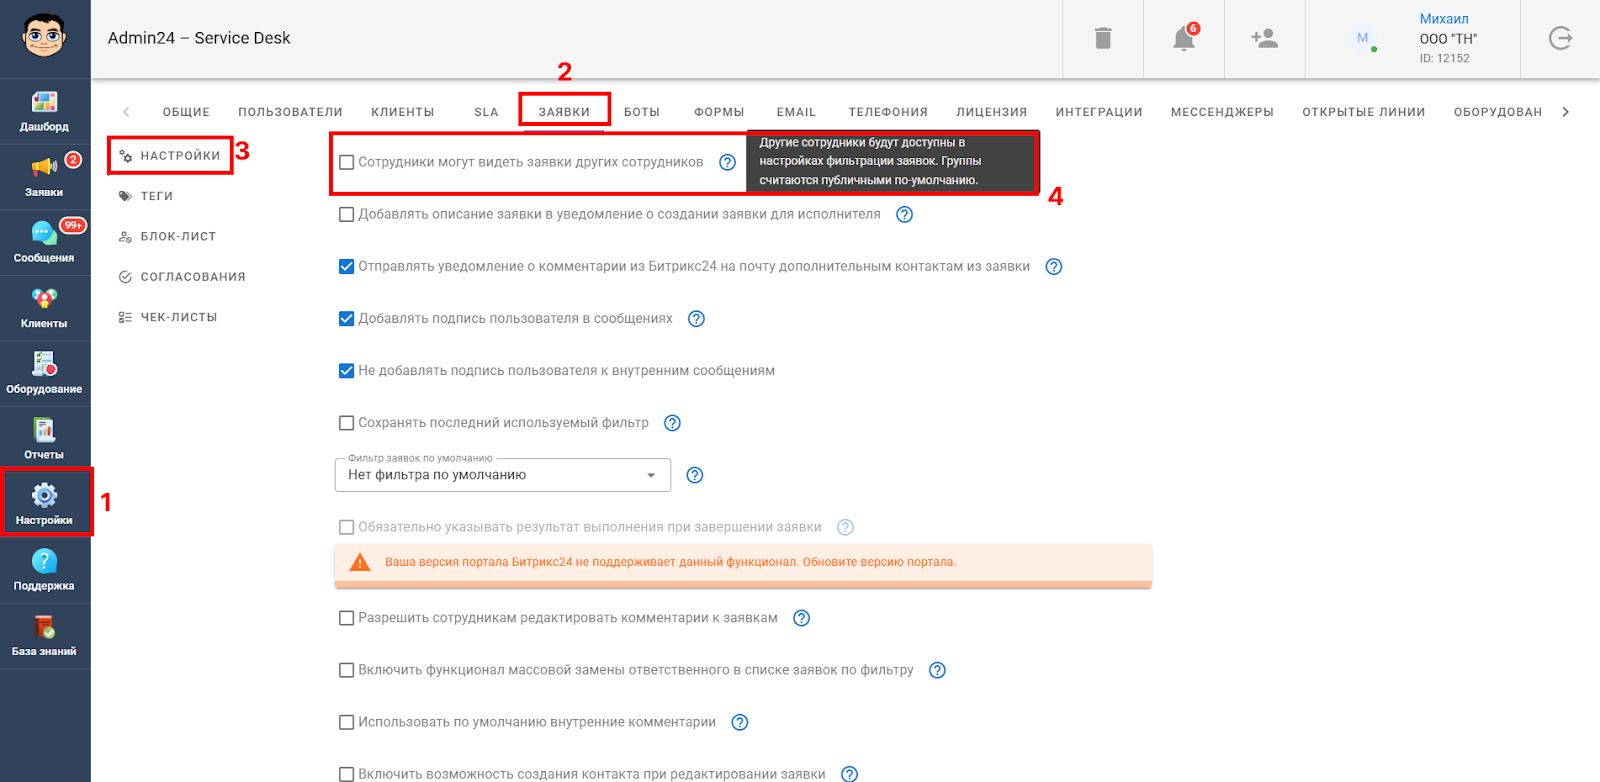Click the add user icon in header
This screenshot has height=782, width=1600.
(1264, 38)
